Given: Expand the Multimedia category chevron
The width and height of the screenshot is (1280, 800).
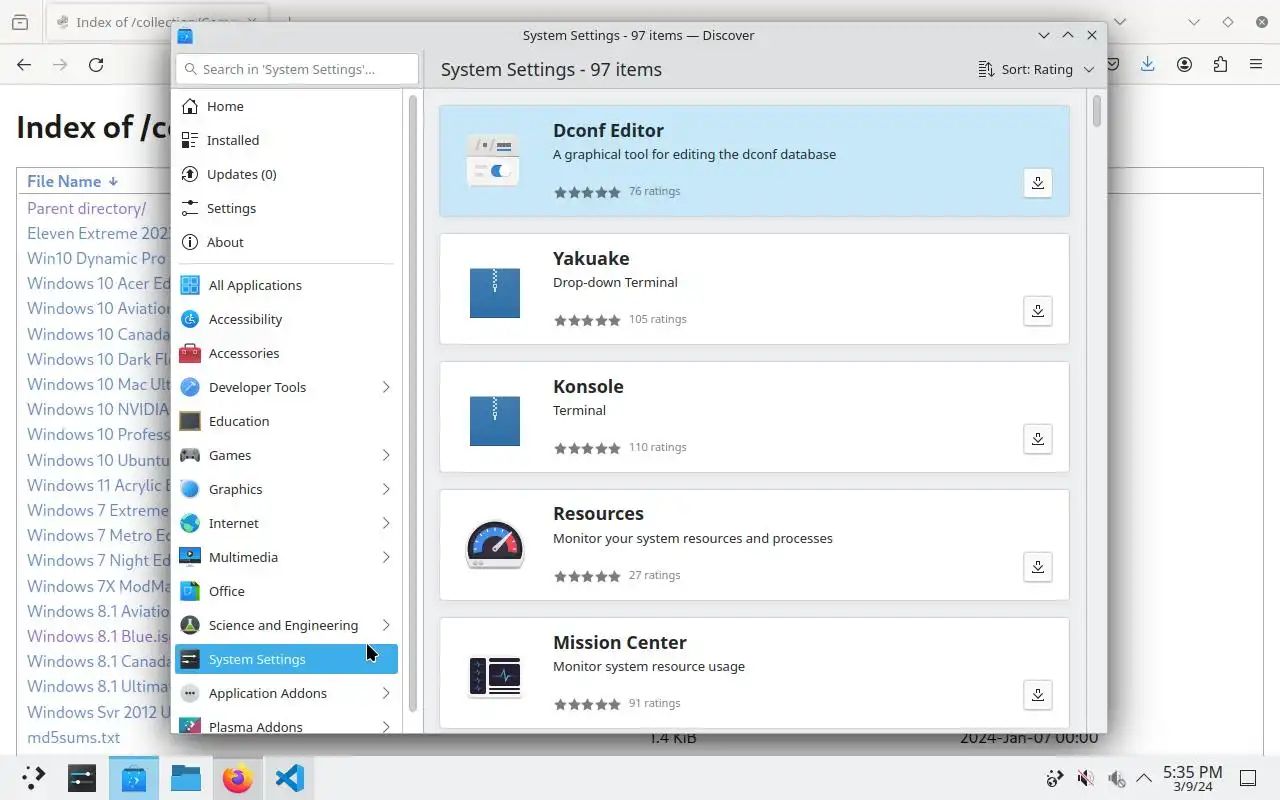Looking at the screenshot, I should pyautogui.click(x=386, y=557).
